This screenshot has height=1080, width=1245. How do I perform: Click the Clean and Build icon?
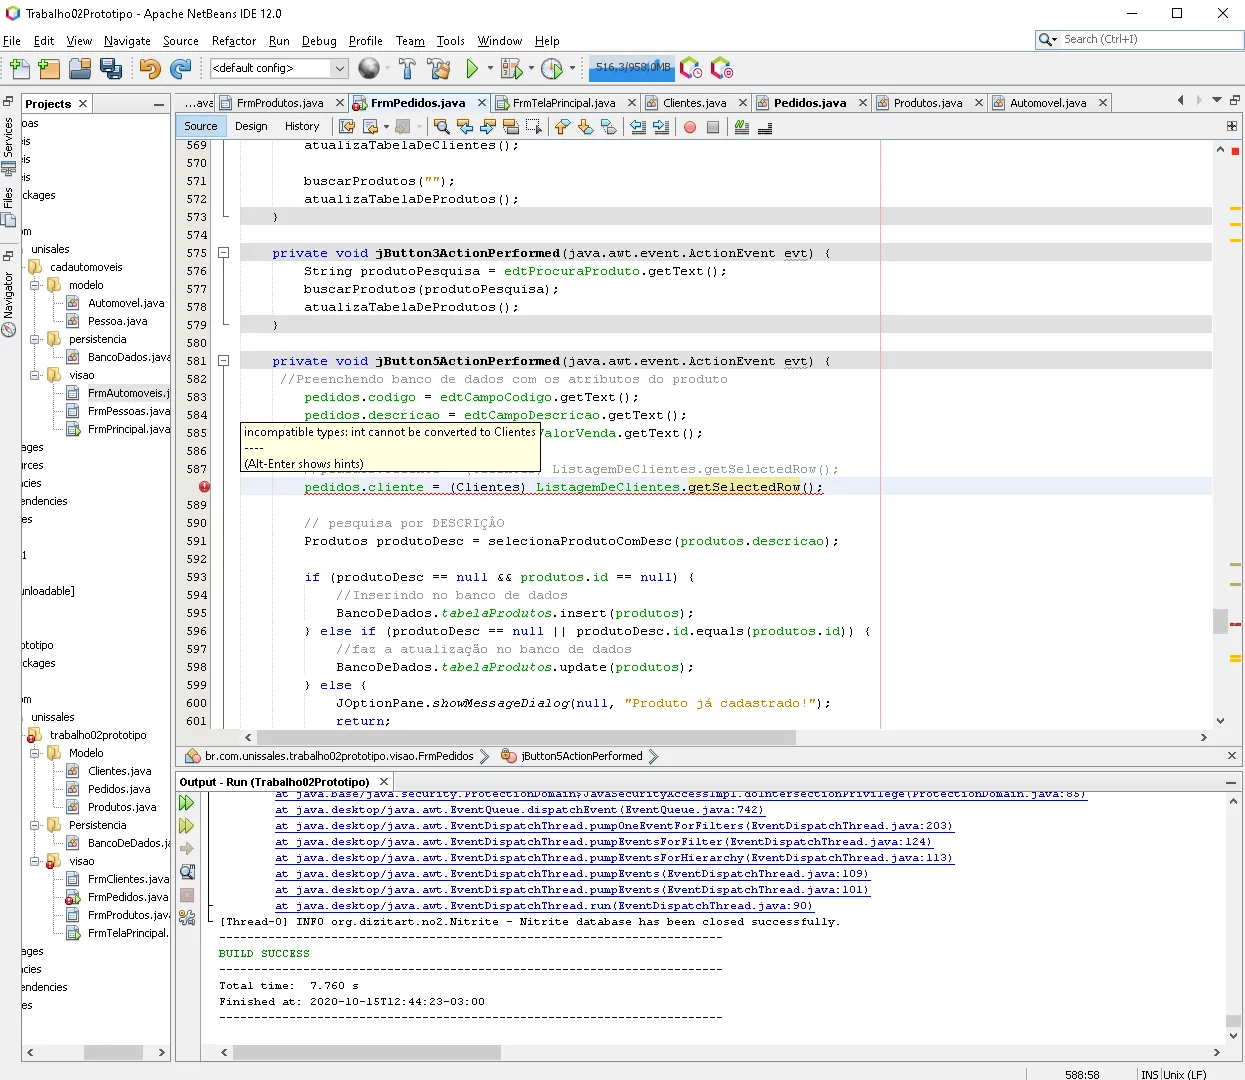pos(438,69)
